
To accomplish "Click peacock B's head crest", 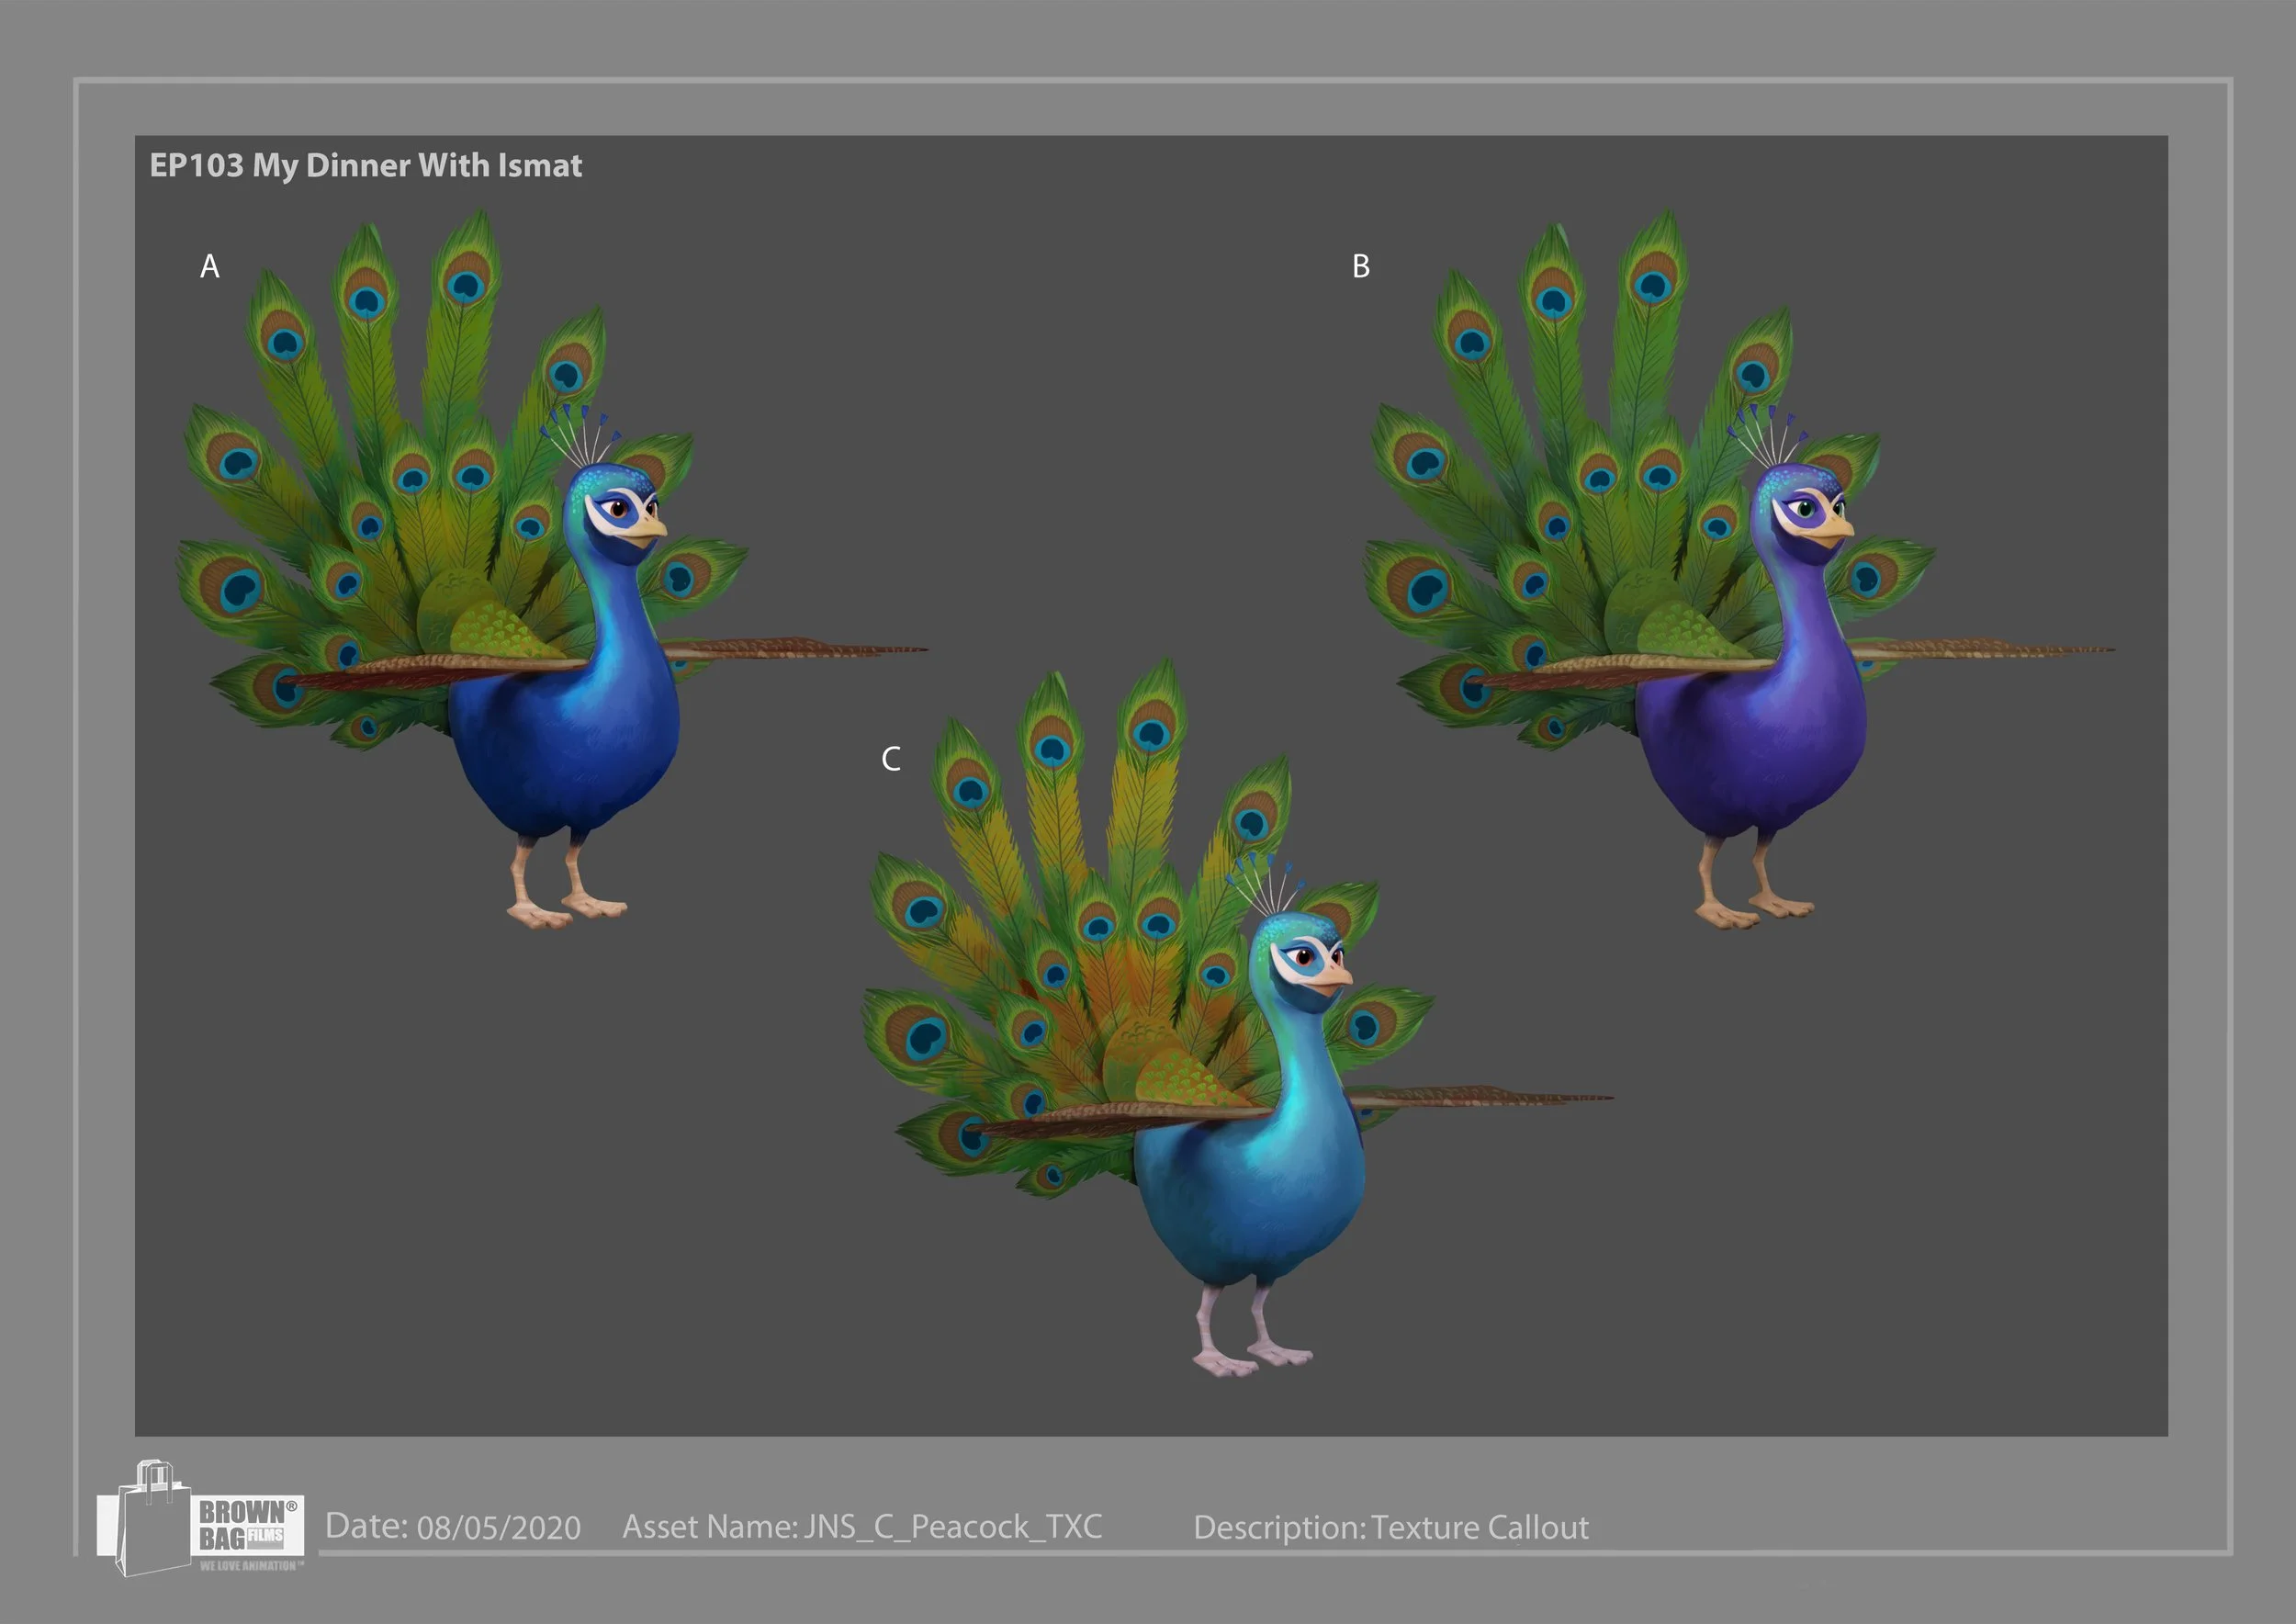I will click(1770, 435).
